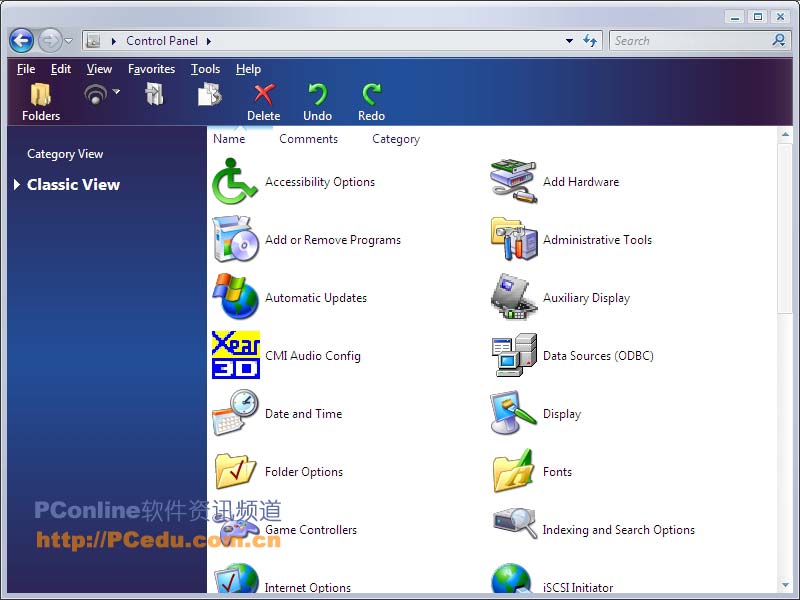Refresh the address bar view
The width and height of the screenshot is (800, 600).
click(590, 40)
